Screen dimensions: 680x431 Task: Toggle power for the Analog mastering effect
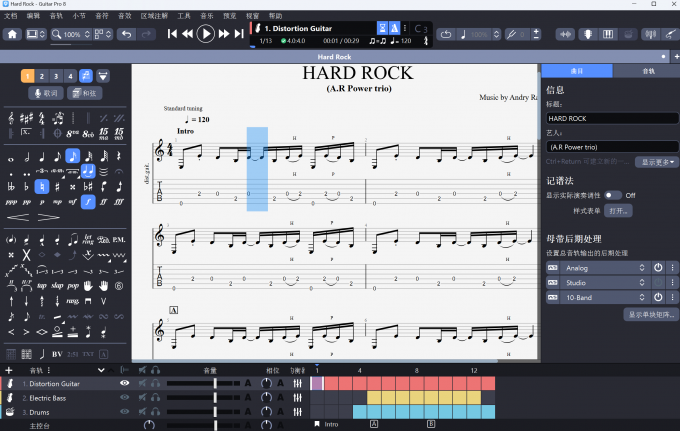[x=658, y=268]
